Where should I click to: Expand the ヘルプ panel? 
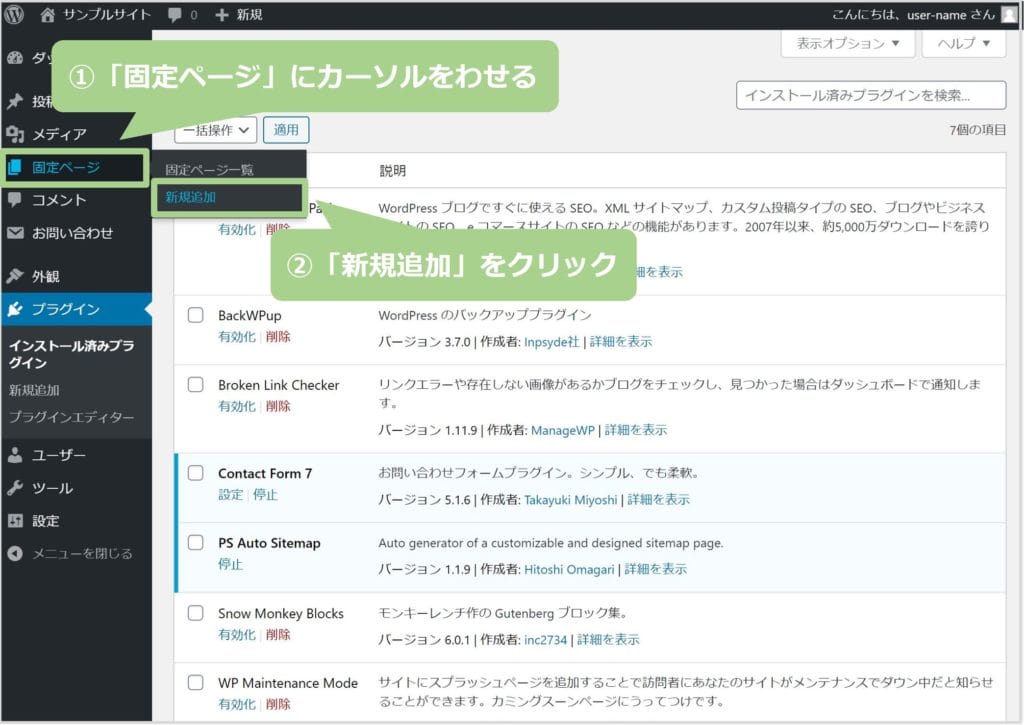click(964, 43)
